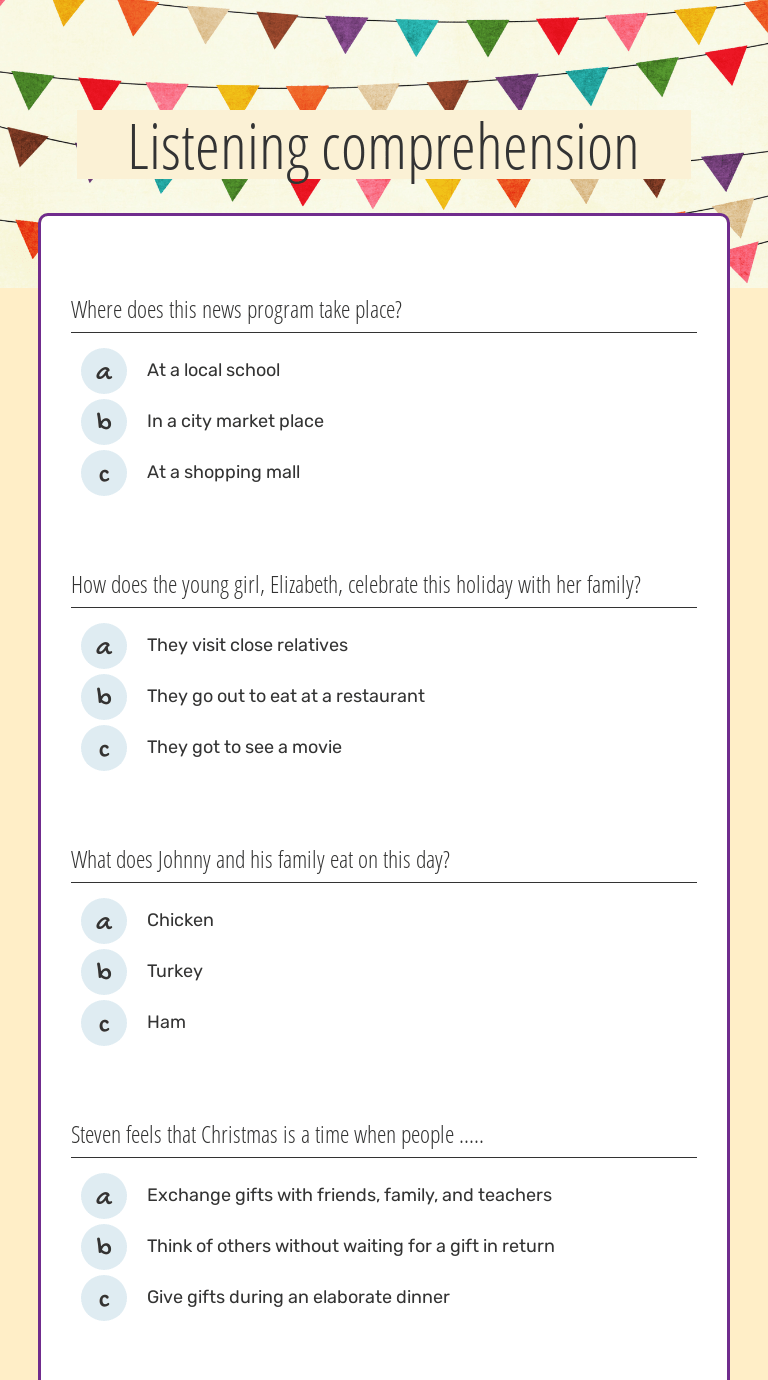Click the question about Johnny's family meal
Screen dimensions: 768x1380
(x=260, y=860)
